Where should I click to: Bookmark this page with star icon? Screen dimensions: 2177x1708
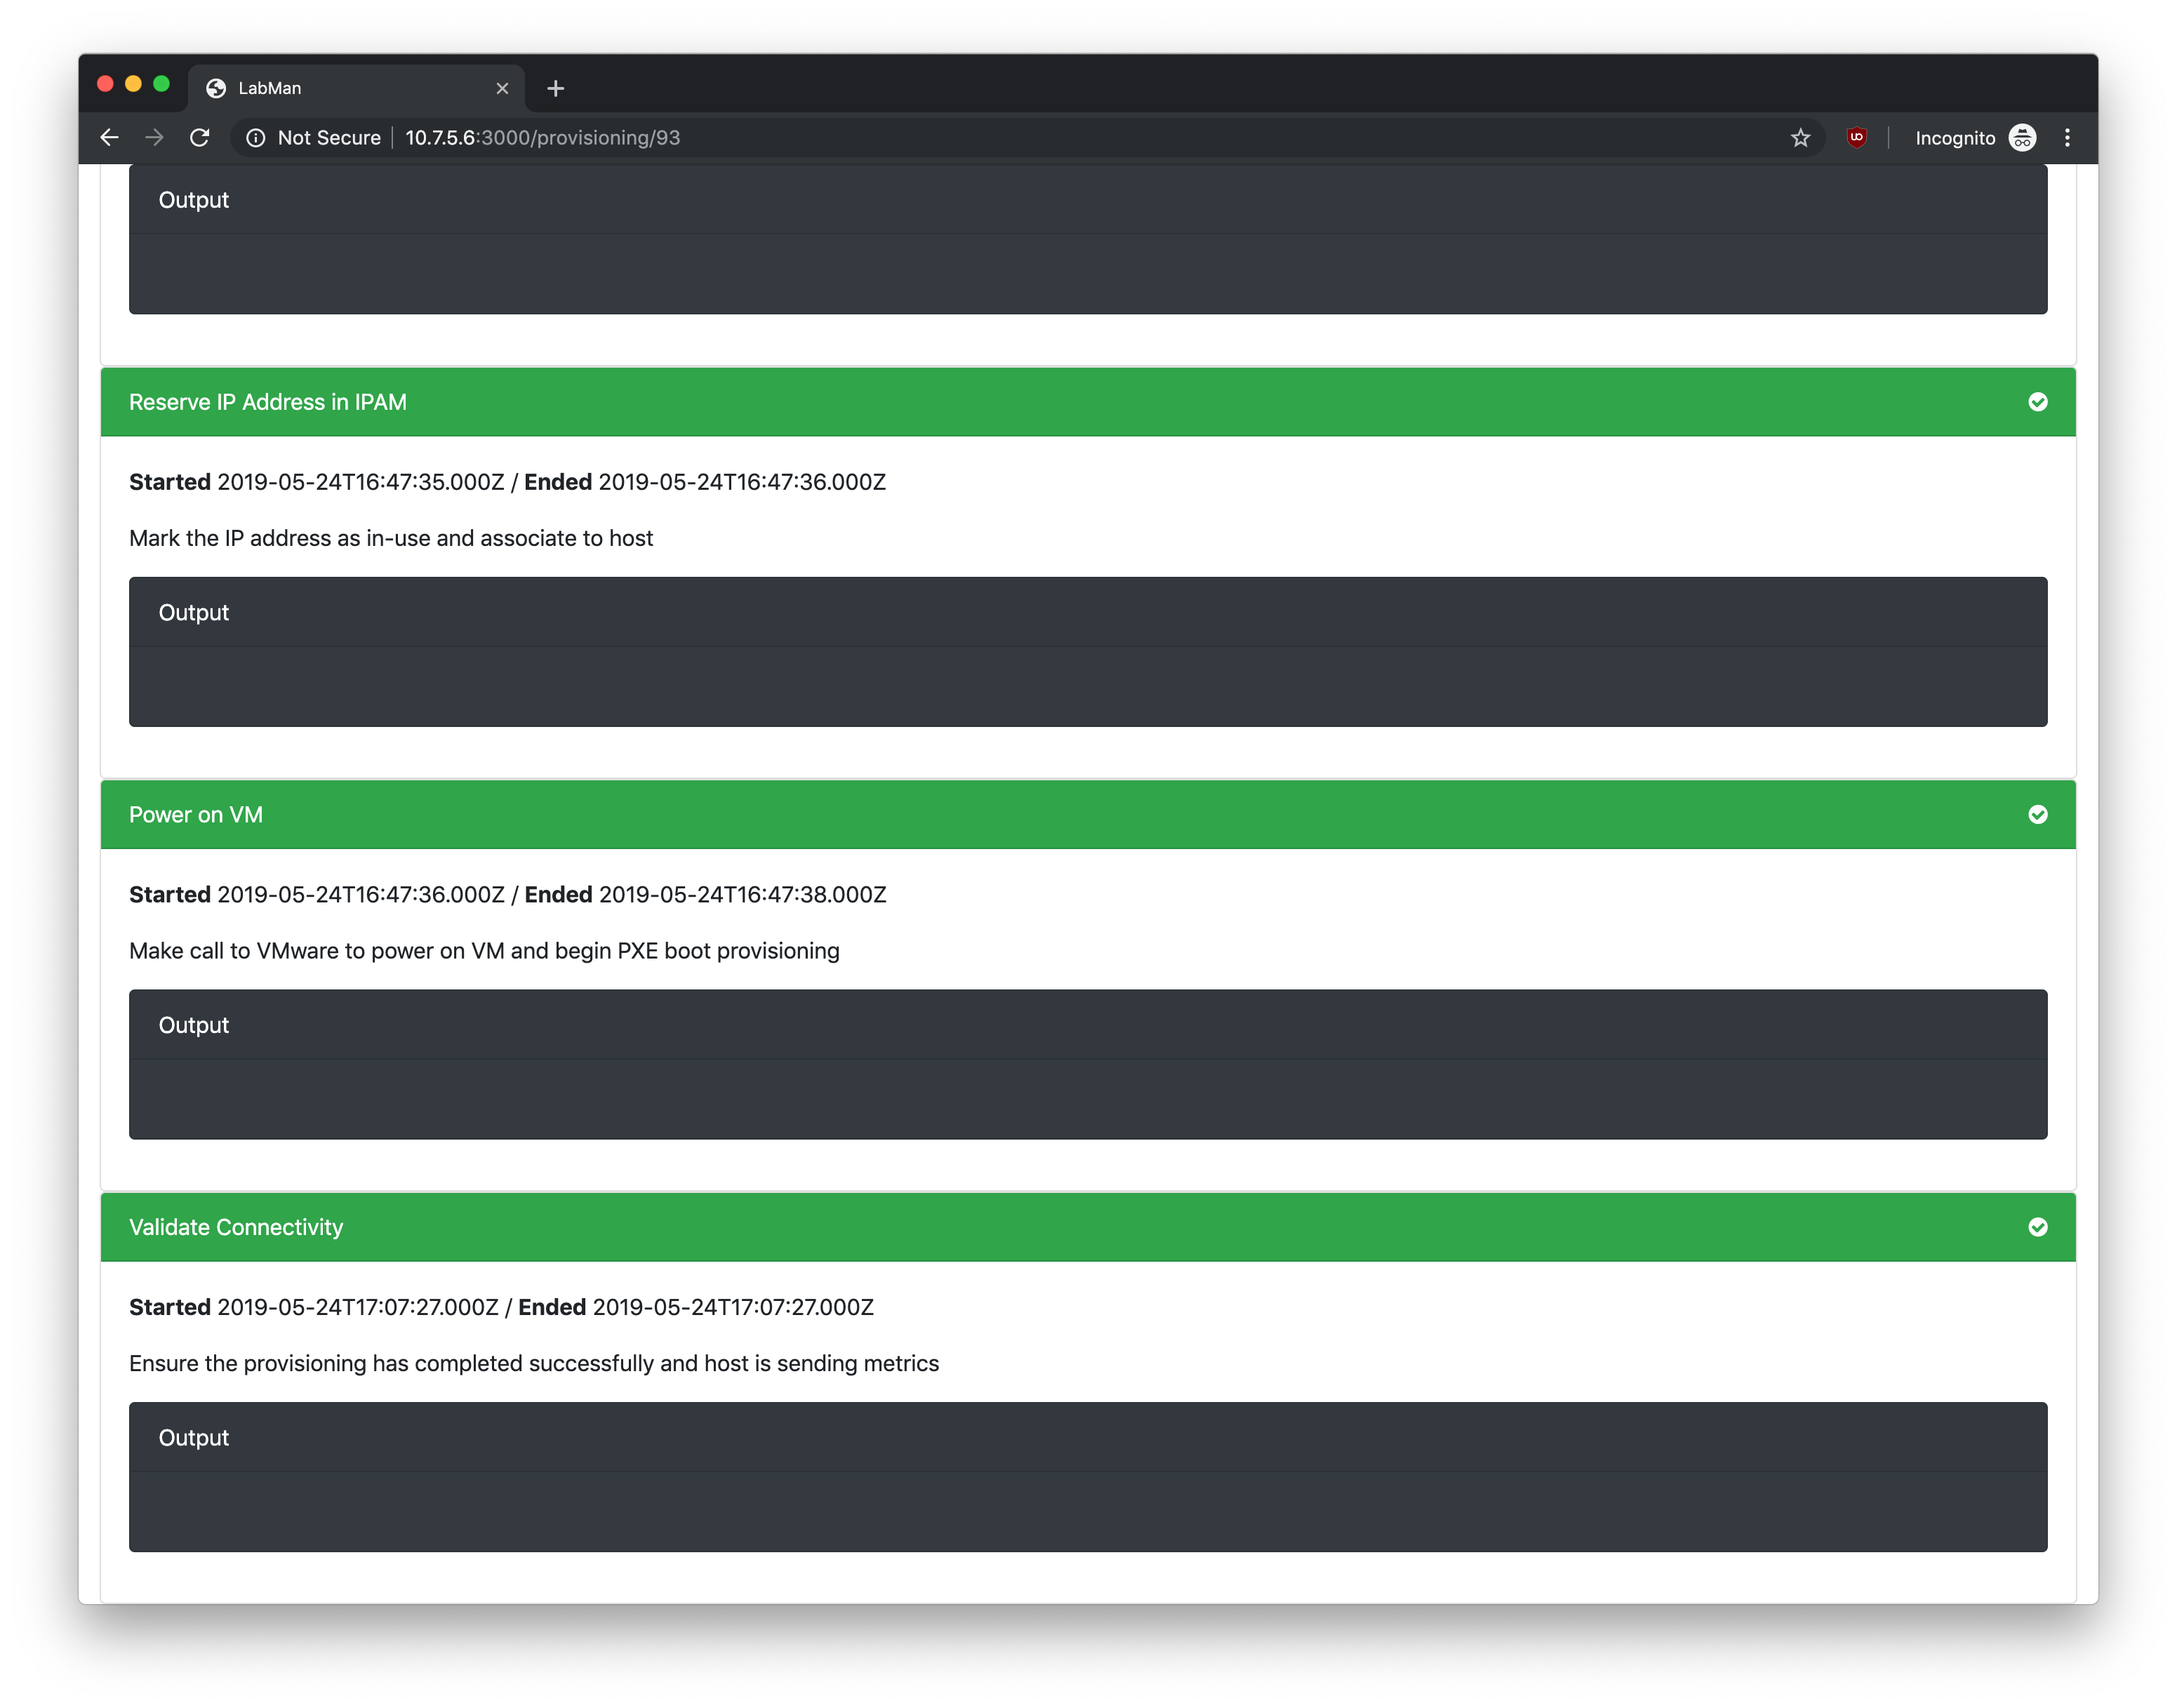tap(1800, 138)
